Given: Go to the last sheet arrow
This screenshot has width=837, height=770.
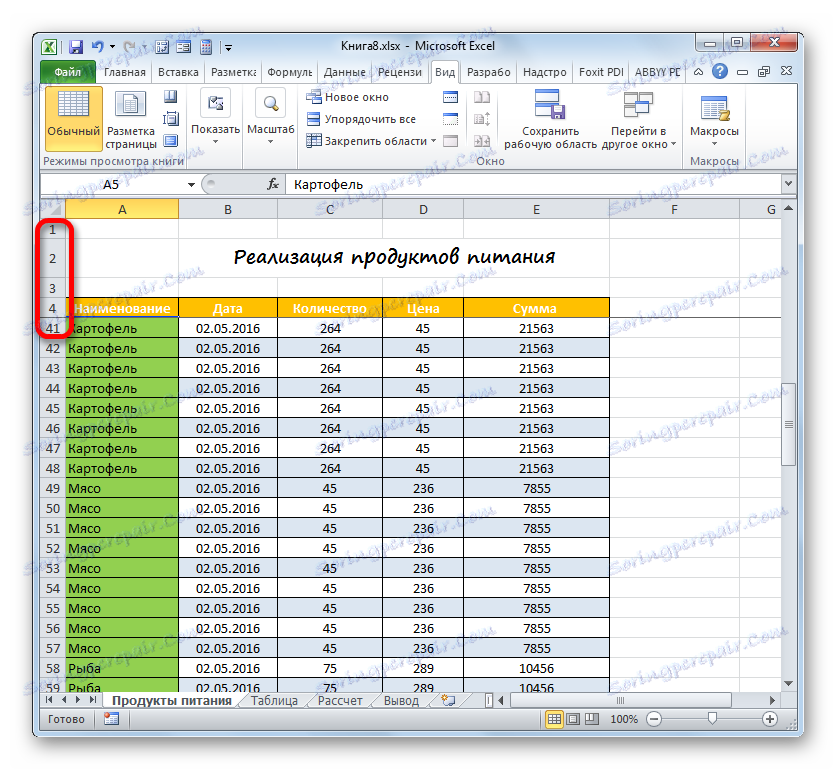Looking at the screenshot, I should tap(93, 700).
